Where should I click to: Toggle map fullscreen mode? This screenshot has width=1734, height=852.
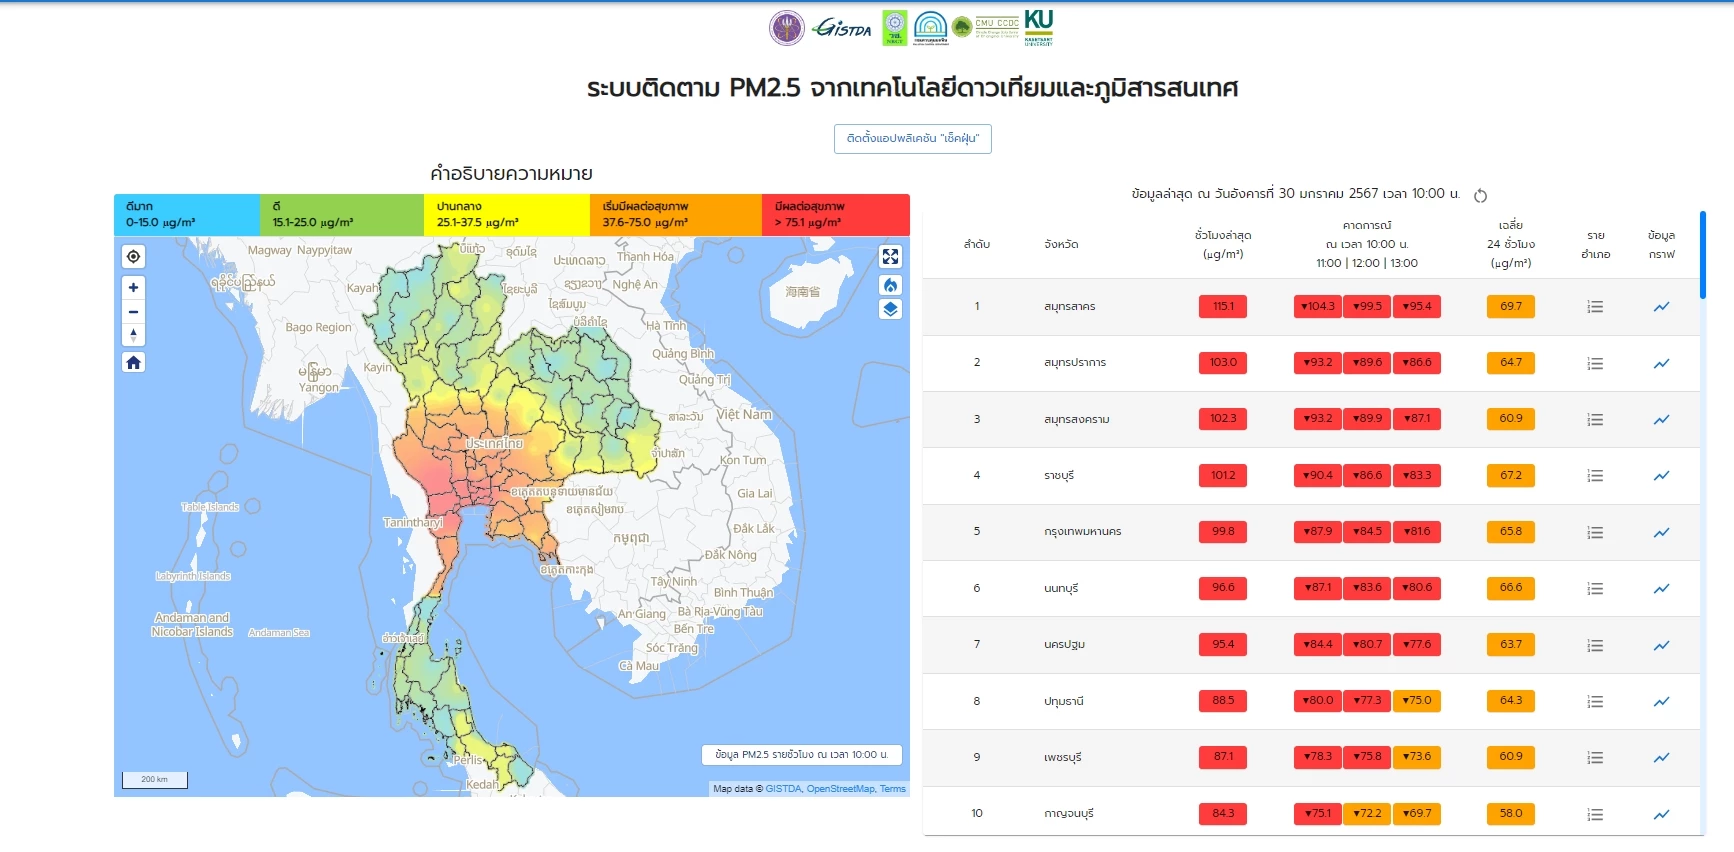click(890, 257)
